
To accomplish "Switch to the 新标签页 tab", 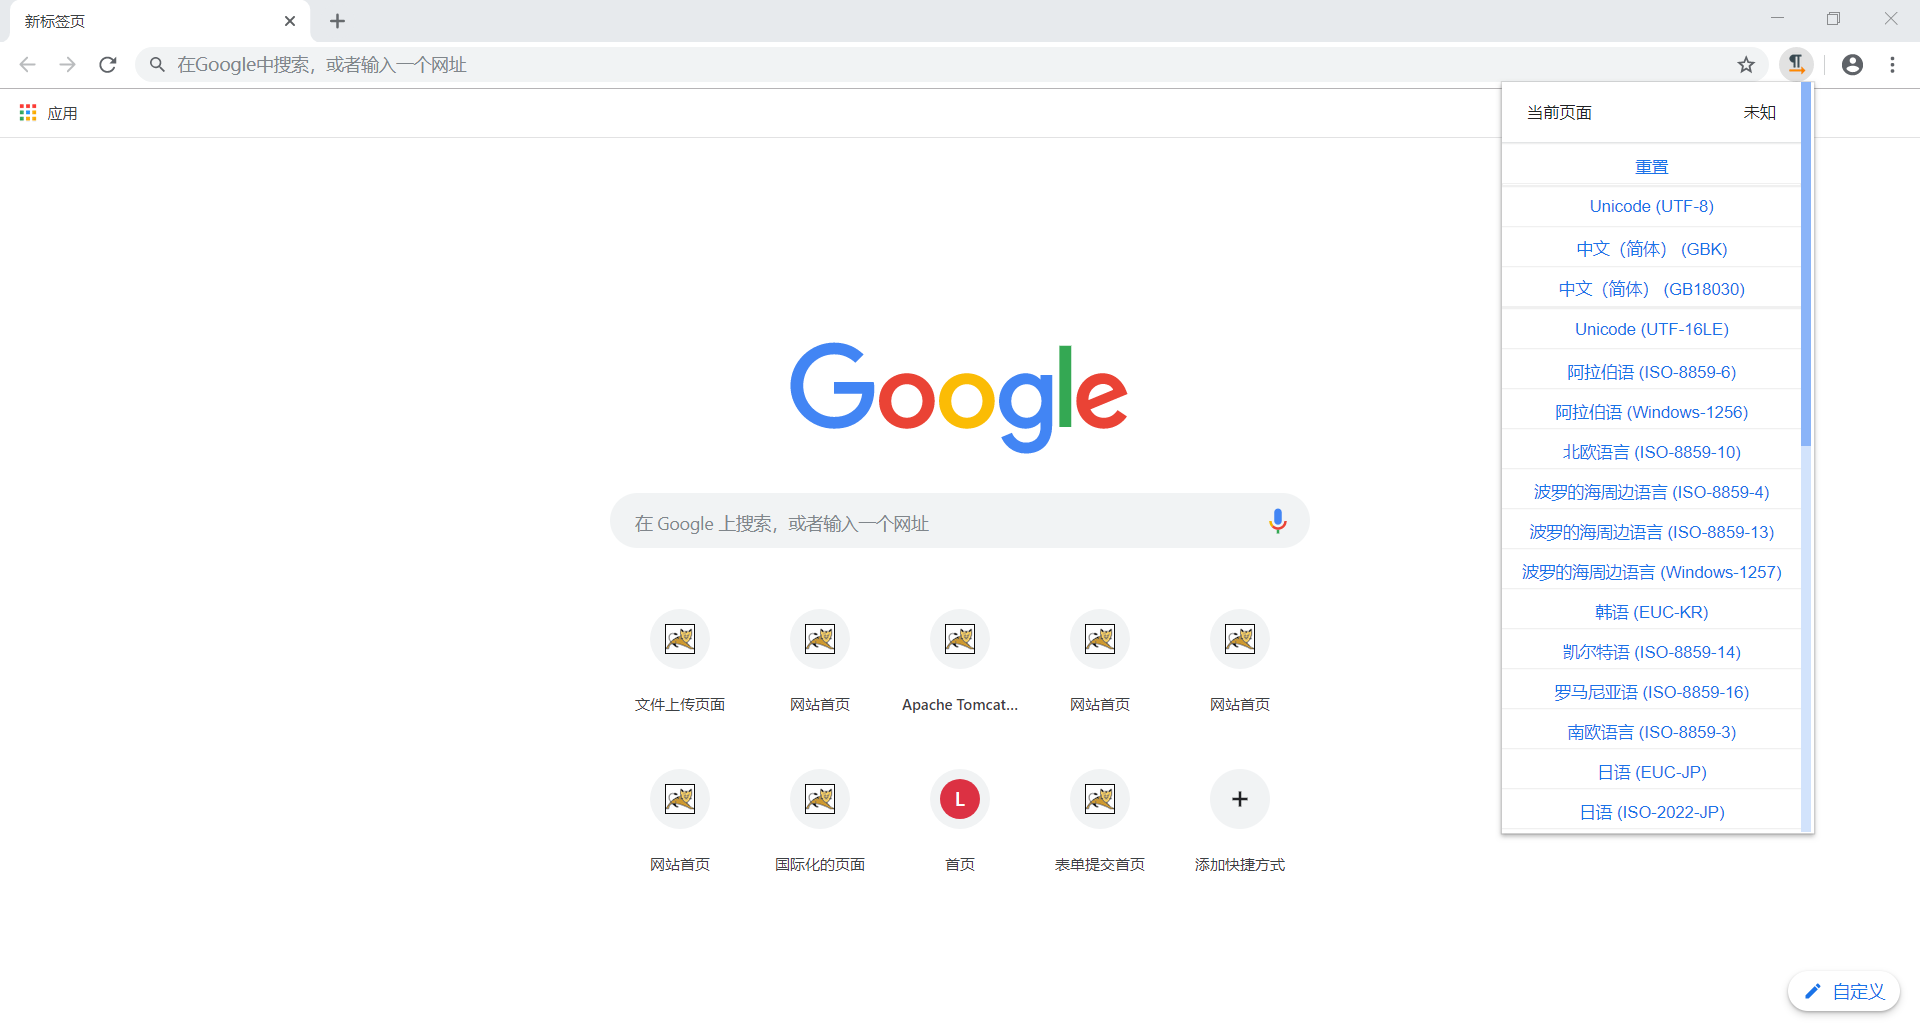I will click(140, 20).
